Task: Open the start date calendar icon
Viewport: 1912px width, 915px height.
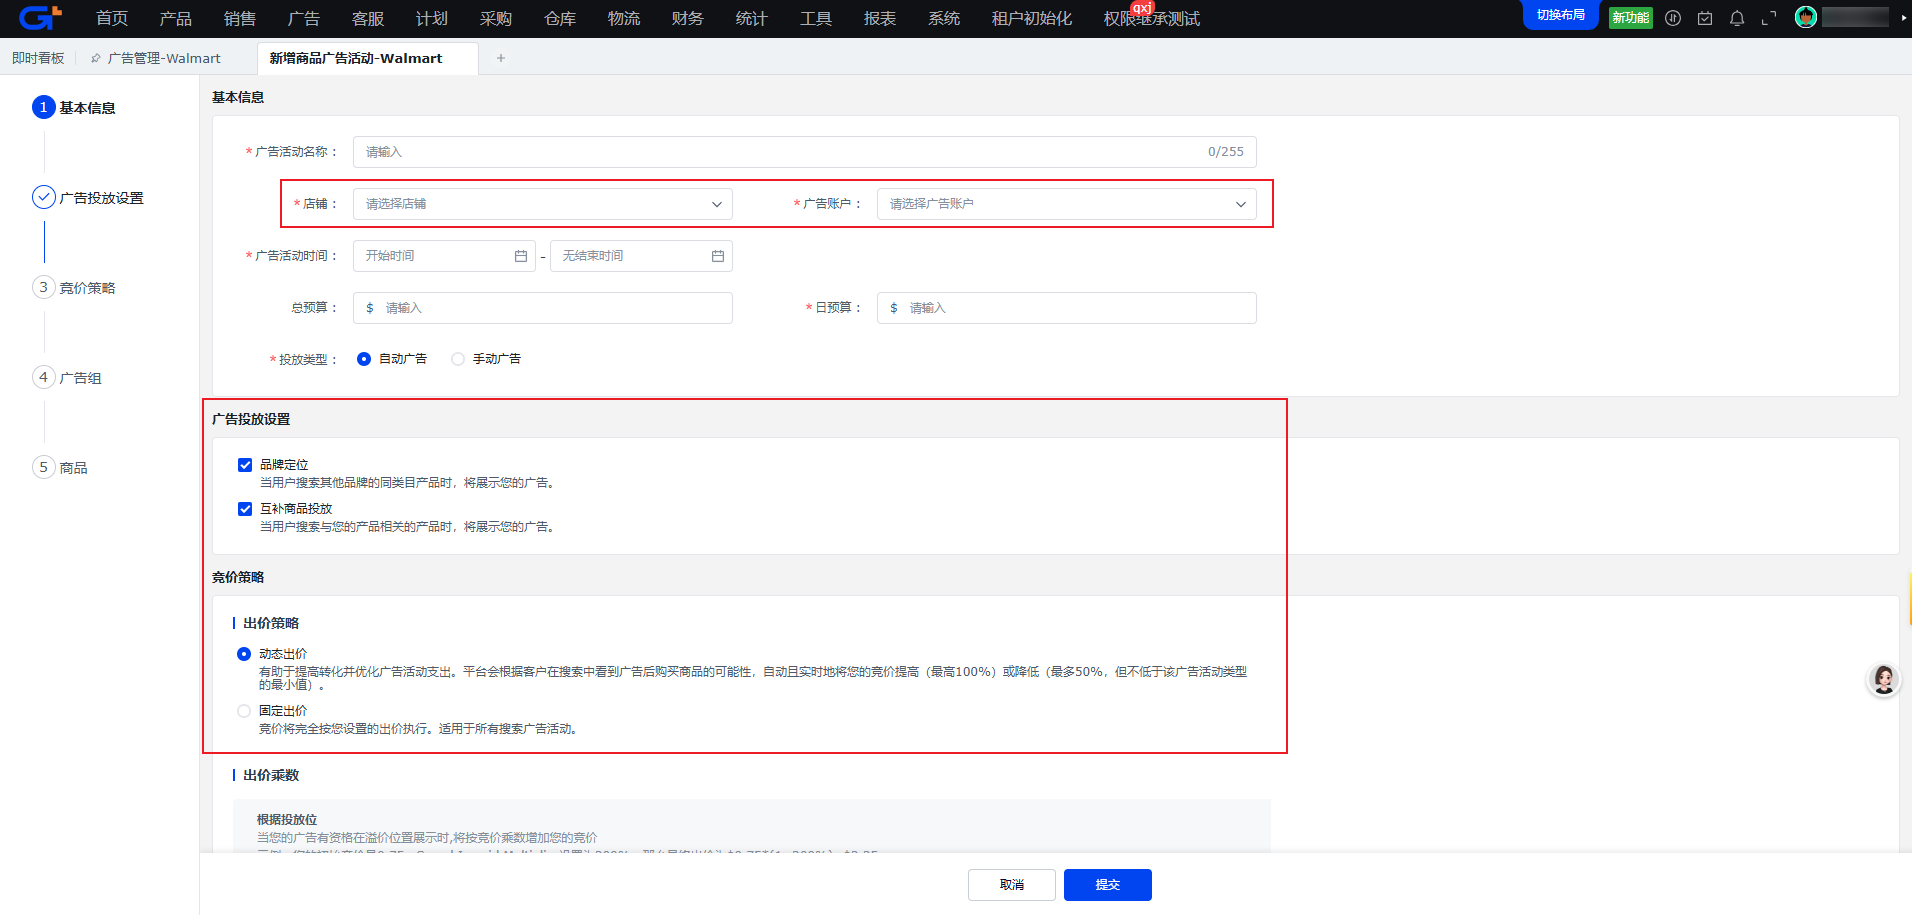Action: pyautogui.click(x=521, y=256)
